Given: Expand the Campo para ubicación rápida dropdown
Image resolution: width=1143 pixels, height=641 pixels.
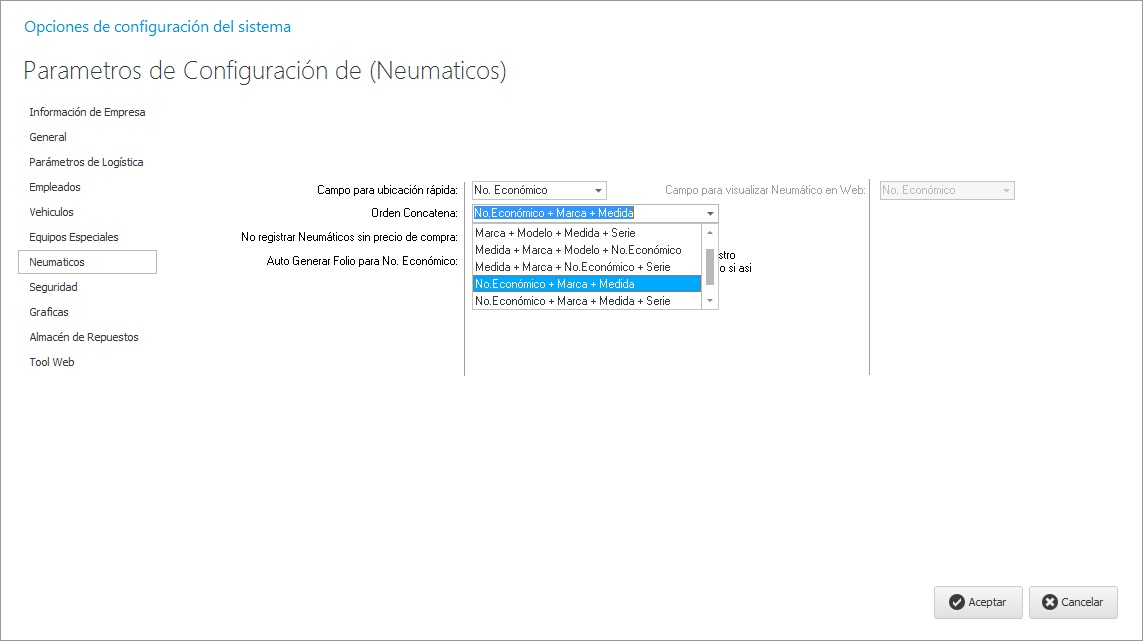Looking at the screenshot, I should coord(598,190).
